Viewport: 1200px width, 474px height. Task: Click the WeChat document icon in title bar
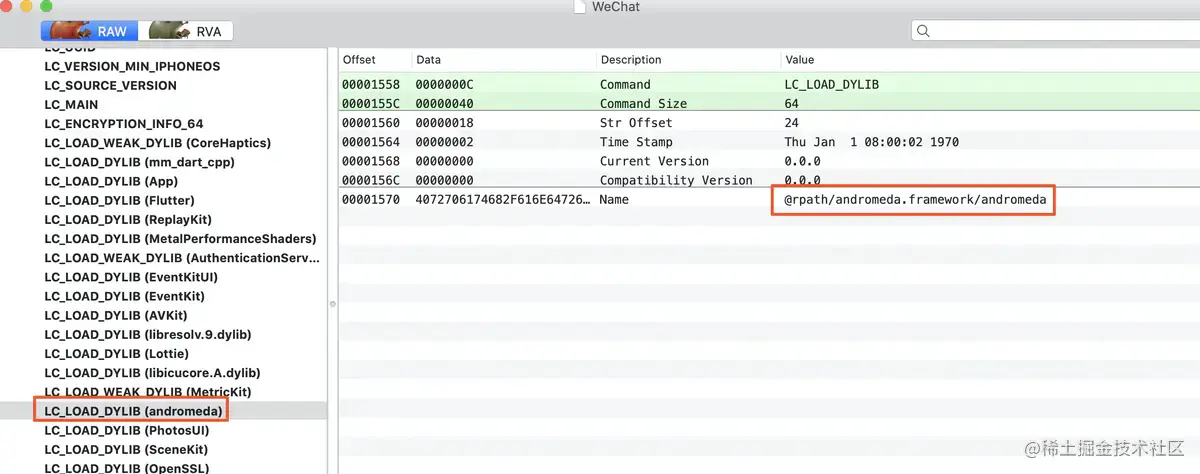[580, 7]
